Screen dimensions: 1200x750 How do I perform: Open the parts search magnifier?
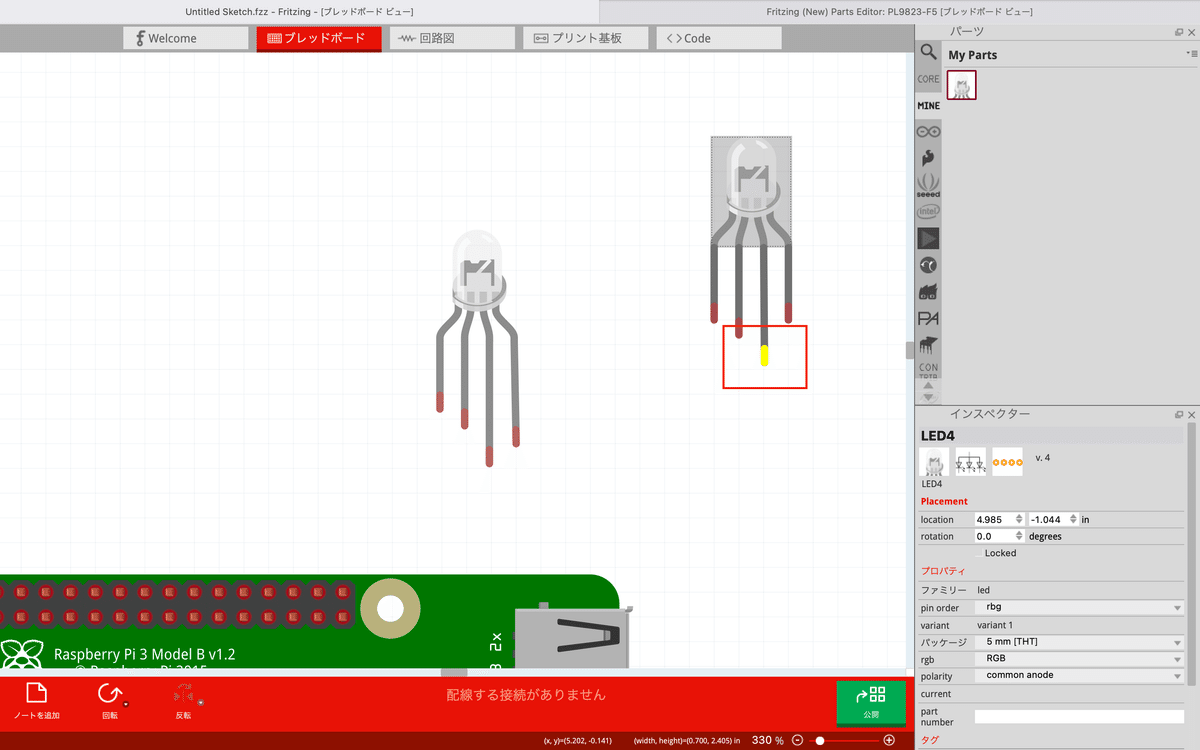coord(929,52)
